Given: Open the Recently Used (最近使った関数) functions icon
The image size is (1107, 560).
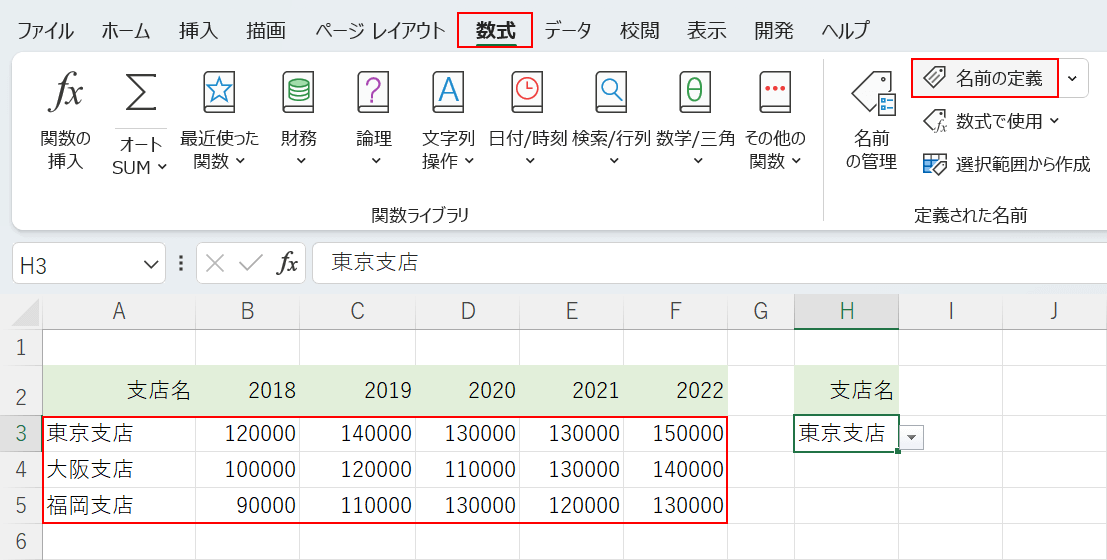Looking at the screenshot, I should coord(219,94).
